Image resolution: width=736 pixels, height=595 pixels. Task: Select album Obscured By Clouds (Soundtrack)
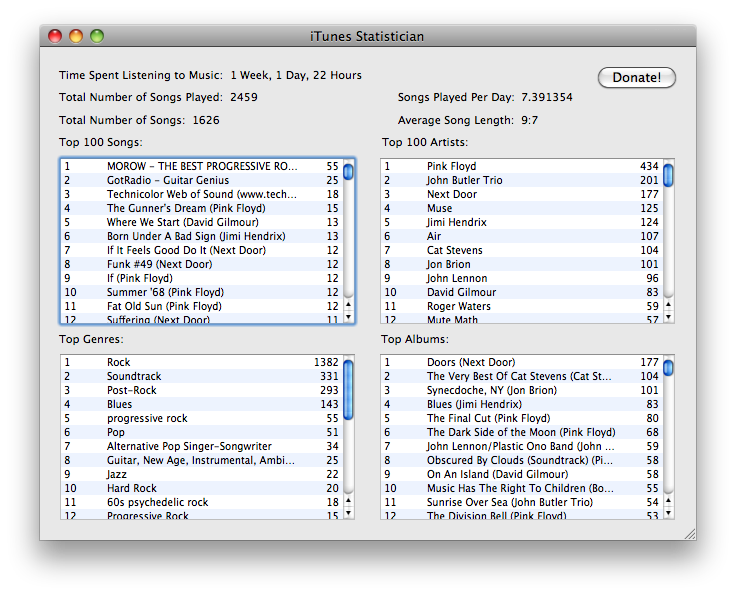(522, 460)
